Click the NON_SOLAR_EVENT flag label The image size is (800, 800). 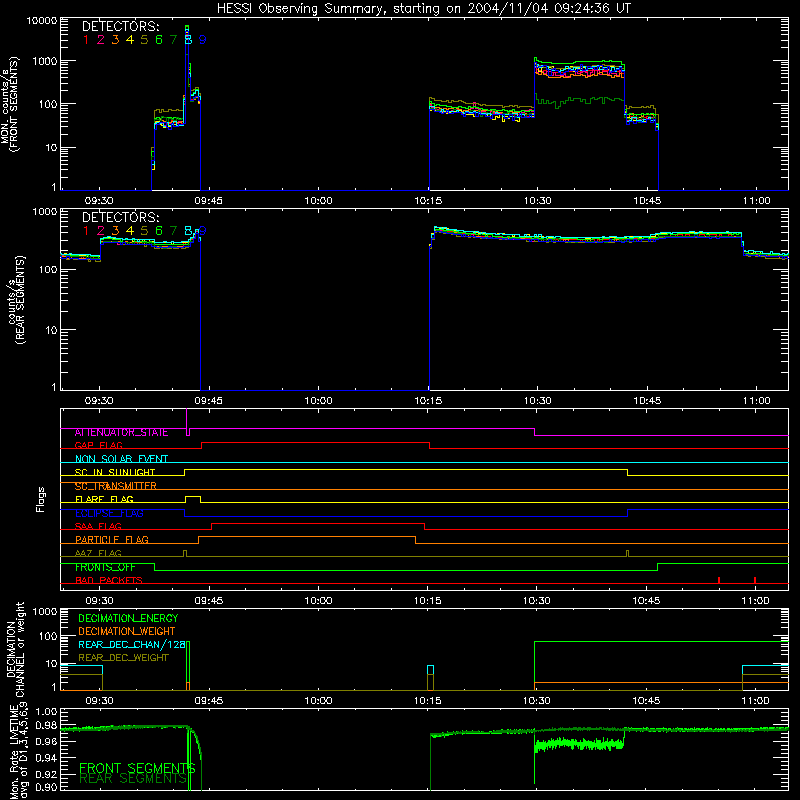tap(121, 459)
